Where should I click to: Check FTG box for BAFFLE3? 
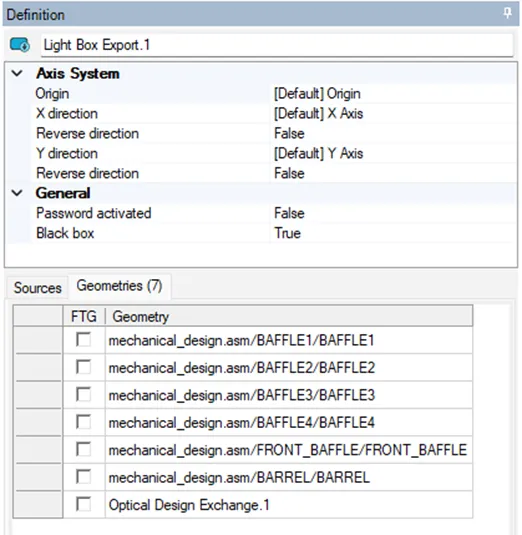coord(84,395)
